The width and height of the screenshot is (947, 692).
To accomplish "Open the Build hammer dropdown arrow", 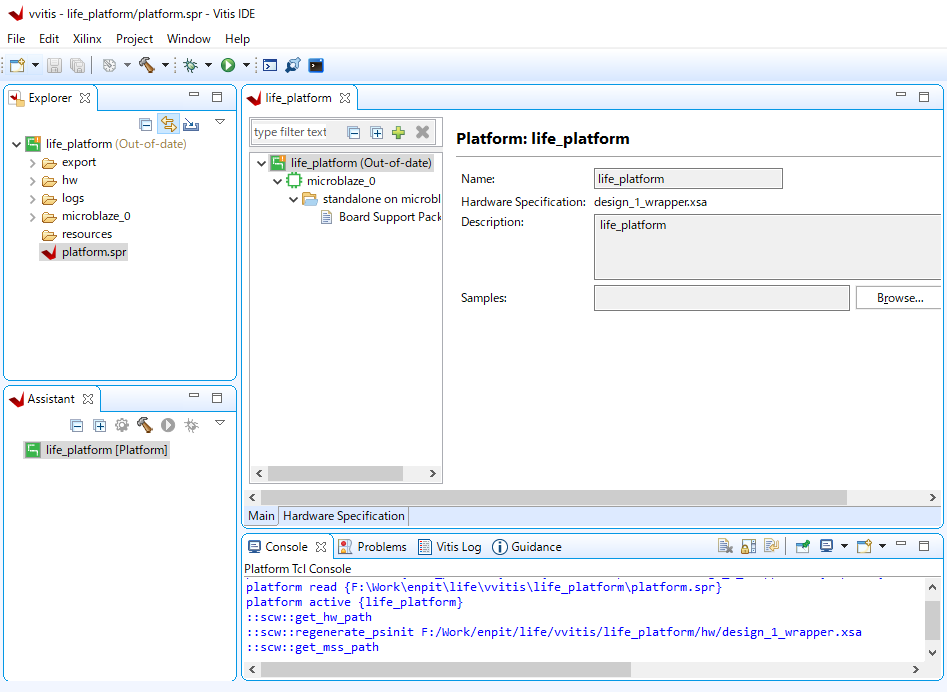I will [x=165, y=65].
